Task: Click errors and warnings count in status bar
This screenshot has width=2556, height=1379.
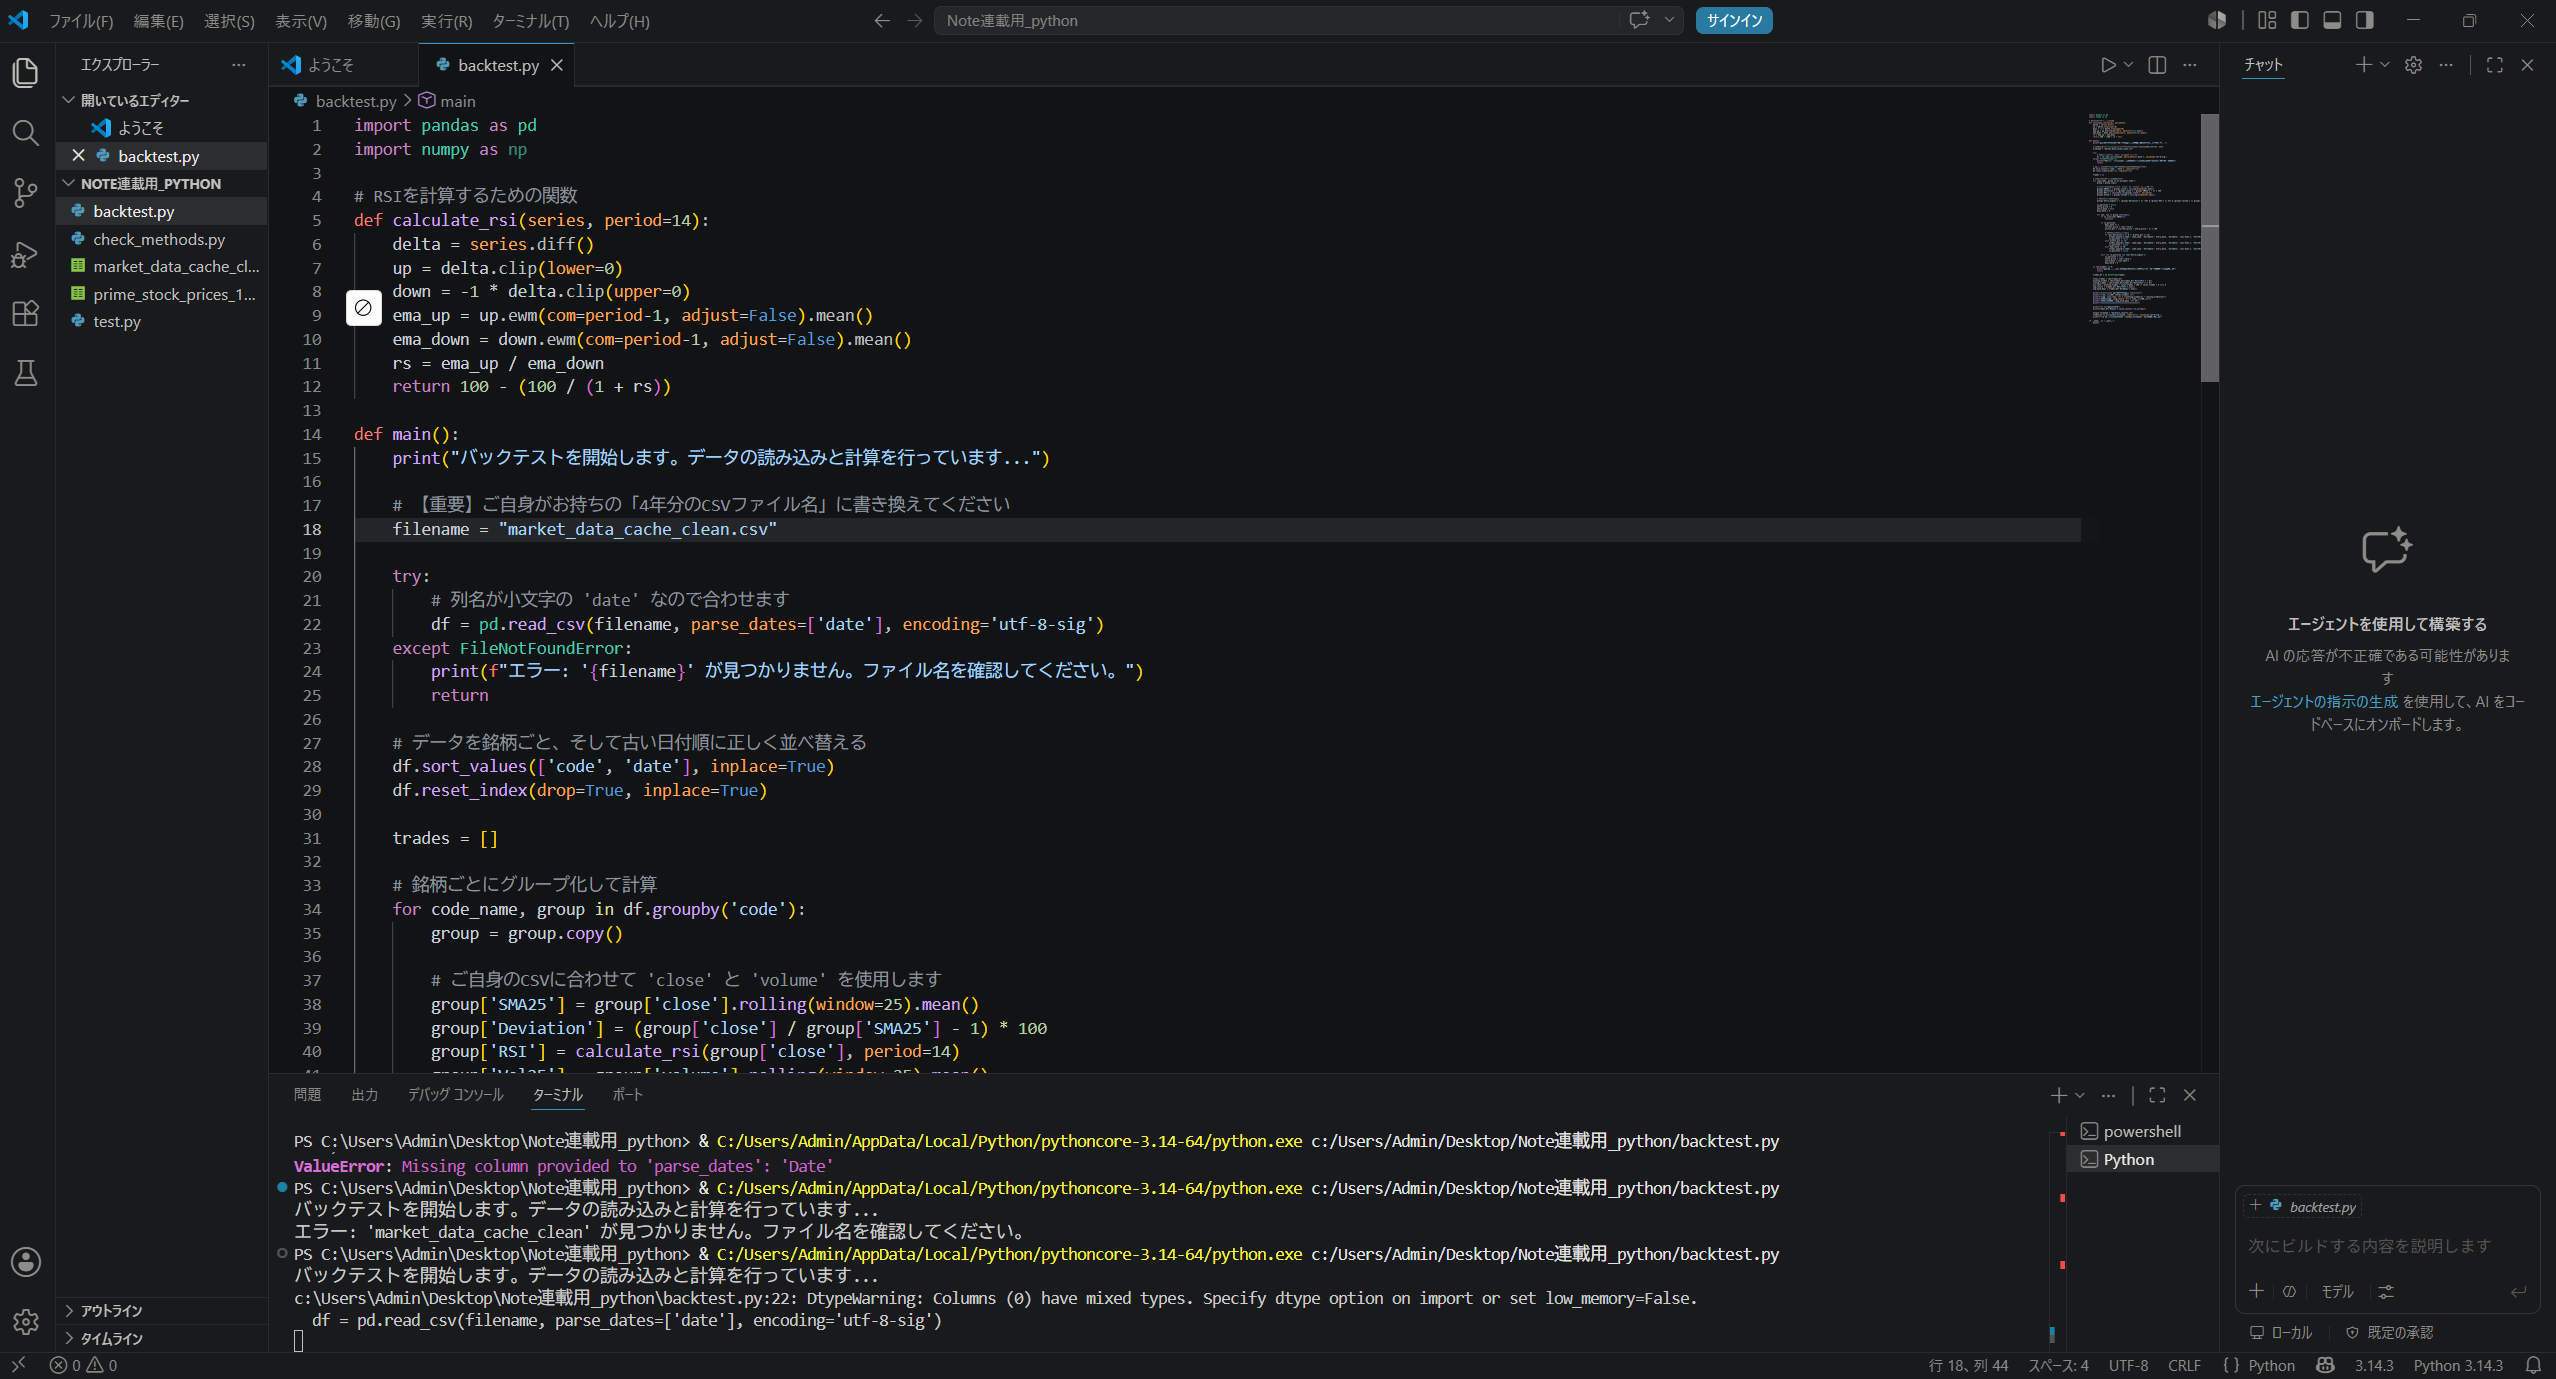Action: pos(84,1365)
